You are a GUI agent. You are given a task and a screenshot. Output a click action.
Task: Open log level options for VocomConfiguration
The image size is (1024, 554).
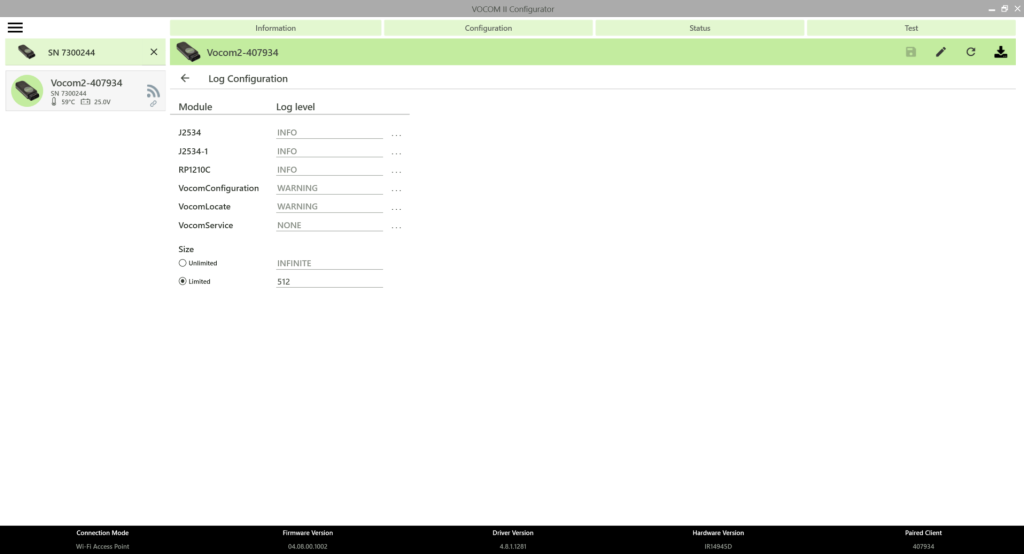tap(396, 189)
